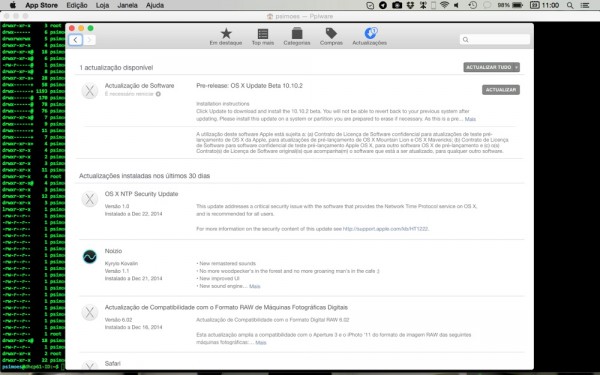
Task: Click the Terminal prompt line in Ppiware window
Action: (x=33, y=367)
